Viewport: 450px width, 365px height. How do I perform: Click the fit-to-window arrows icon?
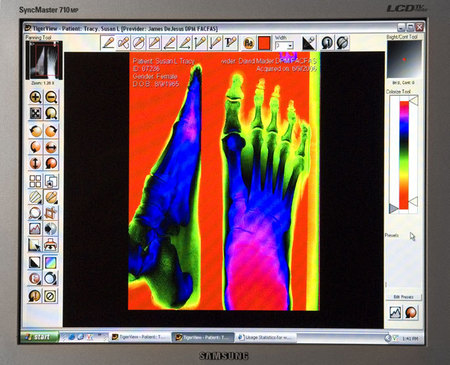coord(35,113)
